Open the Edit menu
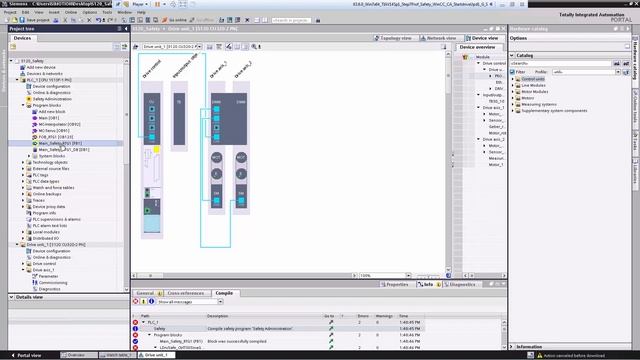The height and width of the screenshot is (360, 640). (x=25, y=12)
